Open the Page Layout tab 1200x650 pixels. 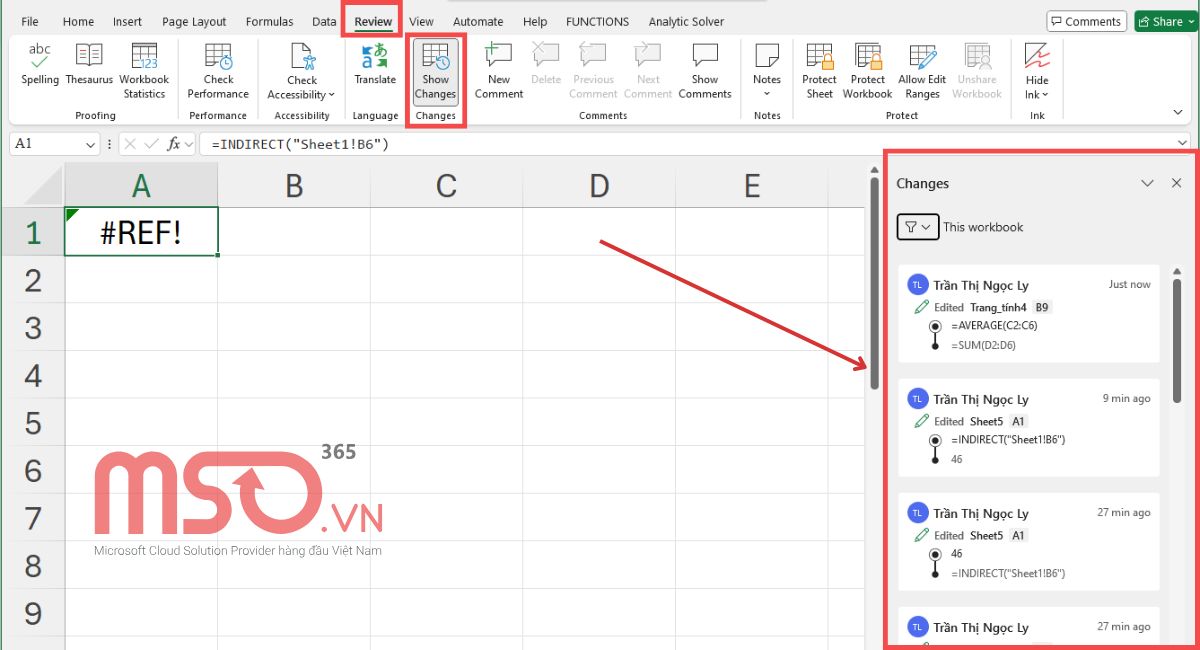pyautogui.click(x=194, y=21)
